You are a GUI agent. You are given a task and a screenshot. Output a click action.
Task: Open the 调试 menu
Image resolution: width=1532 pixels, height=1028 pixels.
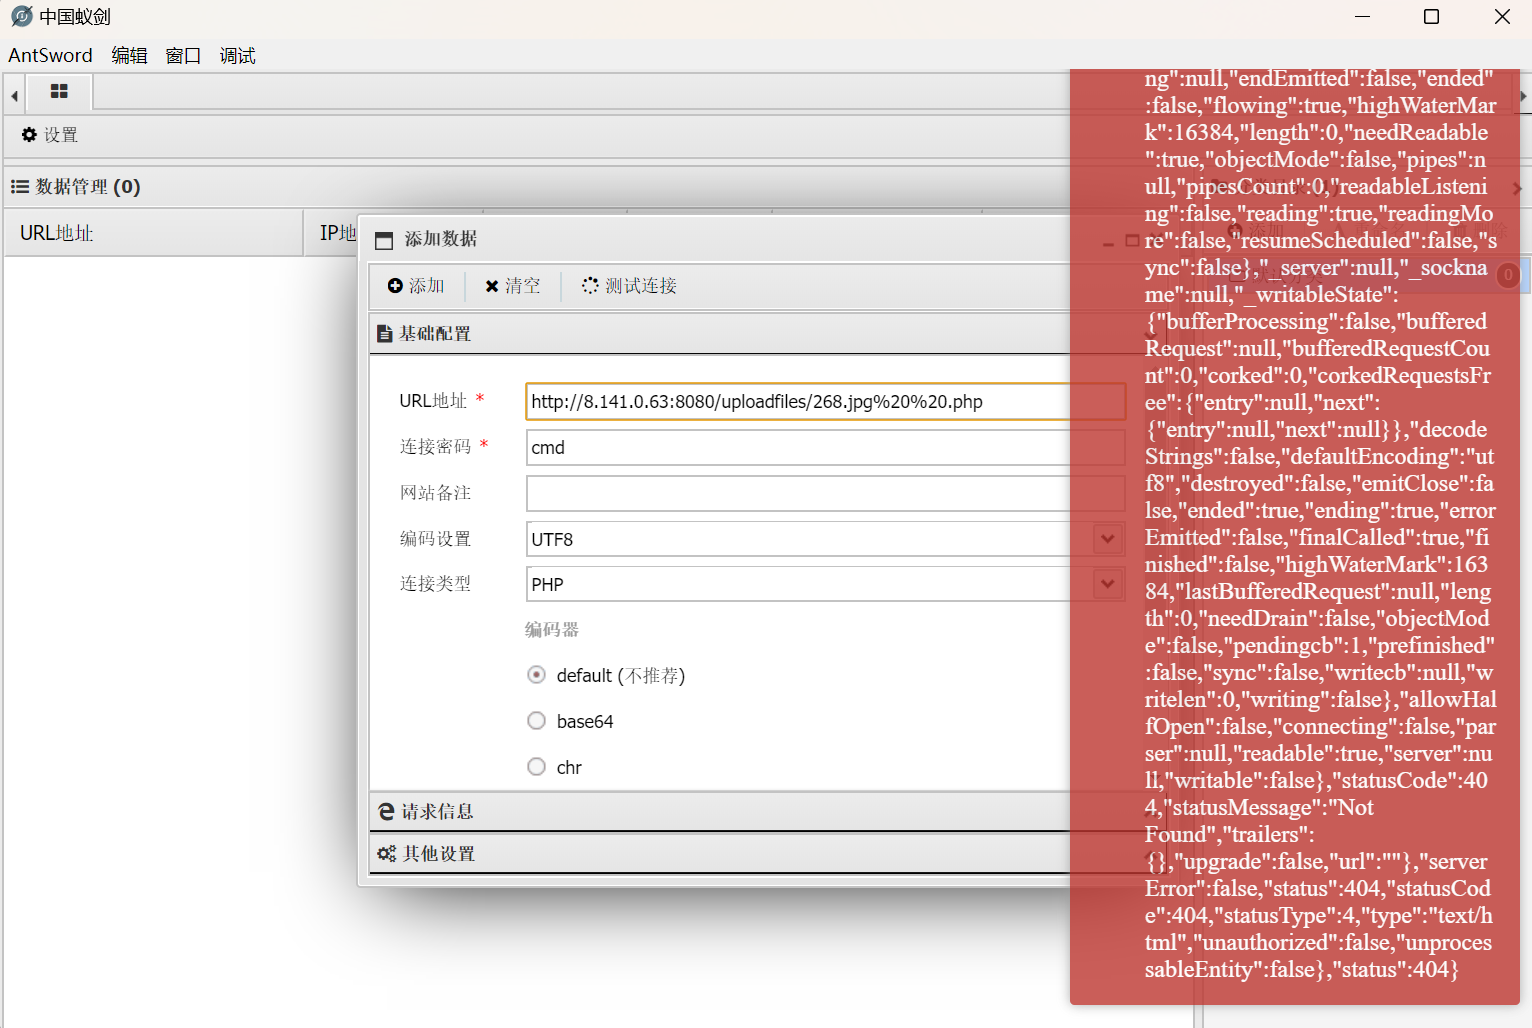(237, 55)
